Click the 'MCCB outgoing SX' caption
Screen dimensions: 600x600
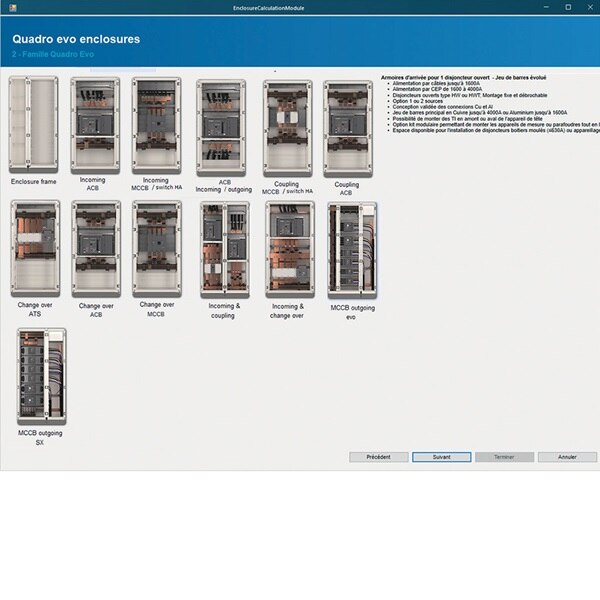tap(40, 438)
